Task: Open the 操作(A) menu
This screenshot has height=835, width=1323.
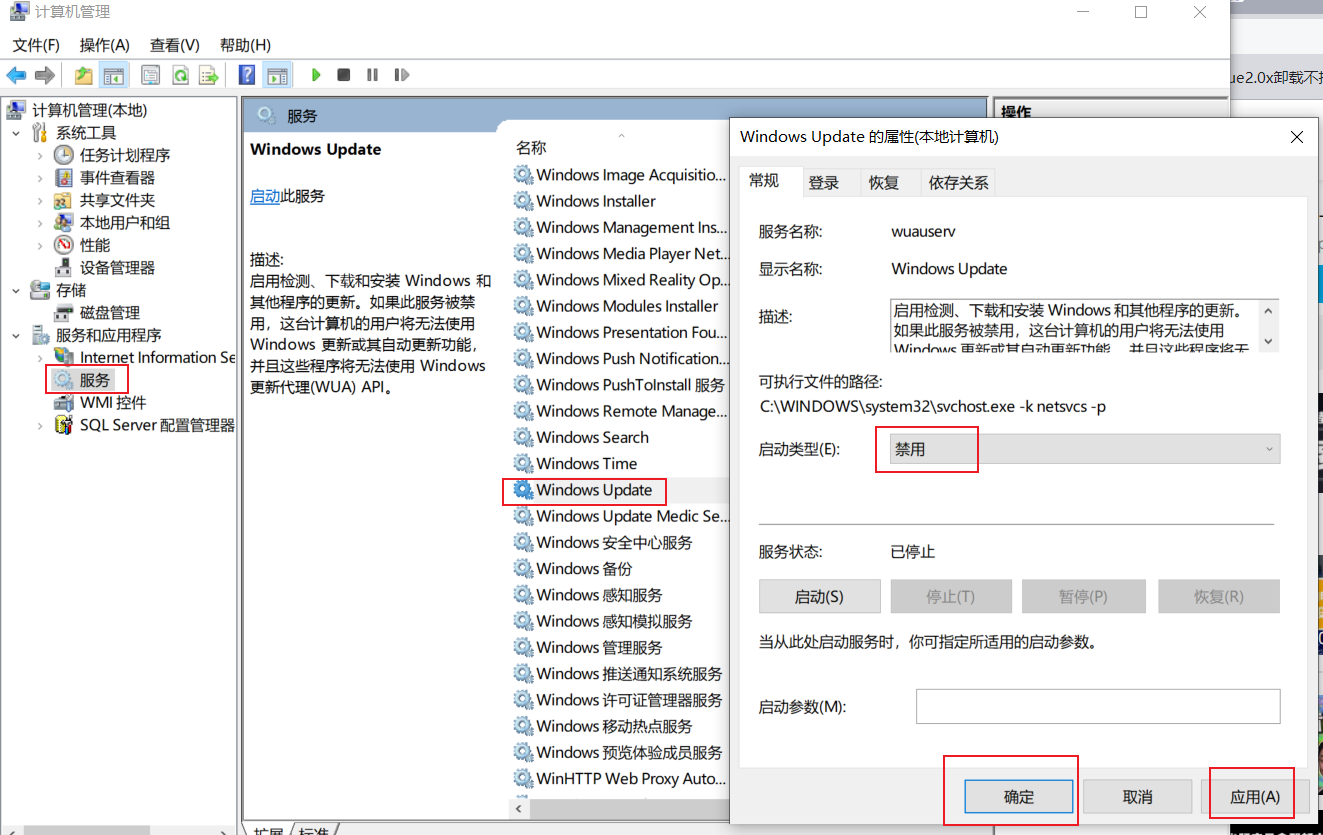Action: point(105,45)
